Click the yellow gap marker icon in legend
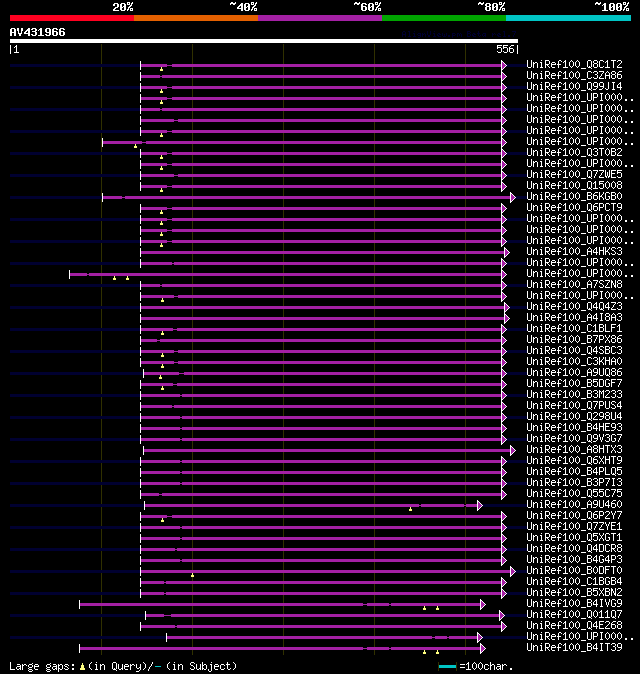This screenshot has height=674, width=640. pos(82,667)
